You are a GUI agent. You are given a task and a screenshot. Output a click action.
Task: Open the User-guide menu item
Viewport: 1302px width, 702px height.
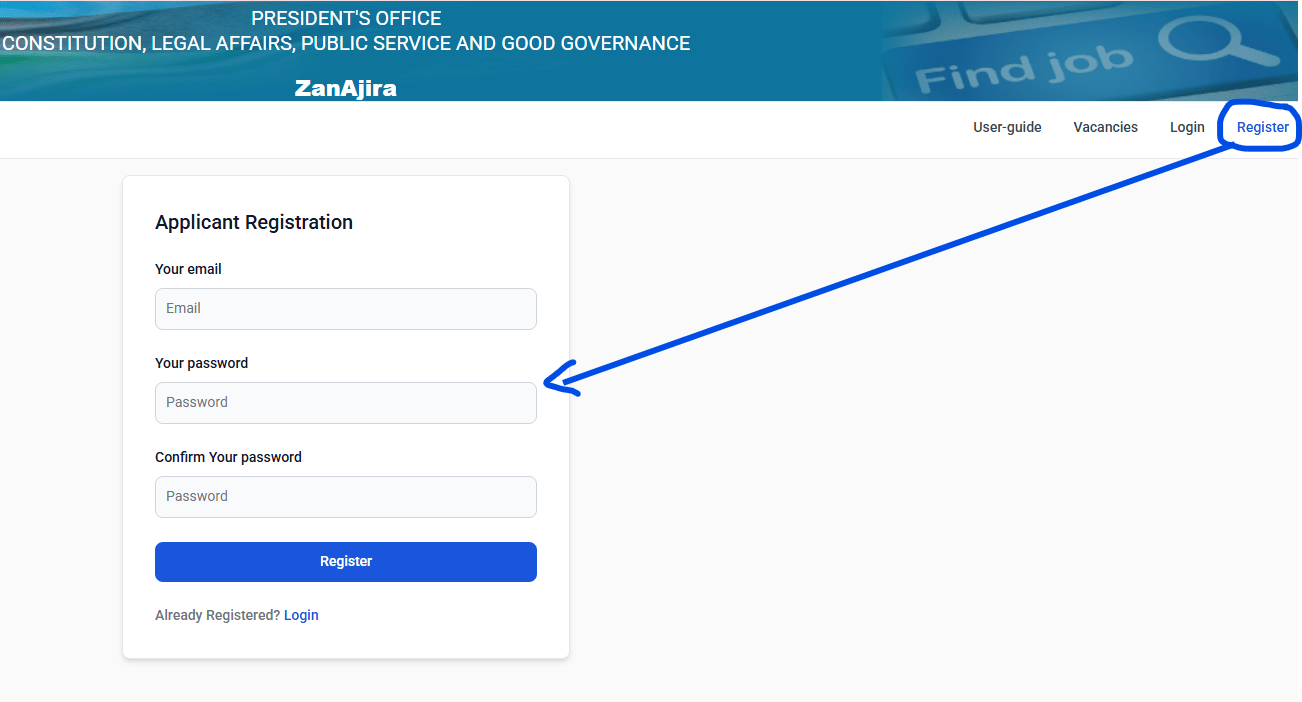pos(1007,127)
